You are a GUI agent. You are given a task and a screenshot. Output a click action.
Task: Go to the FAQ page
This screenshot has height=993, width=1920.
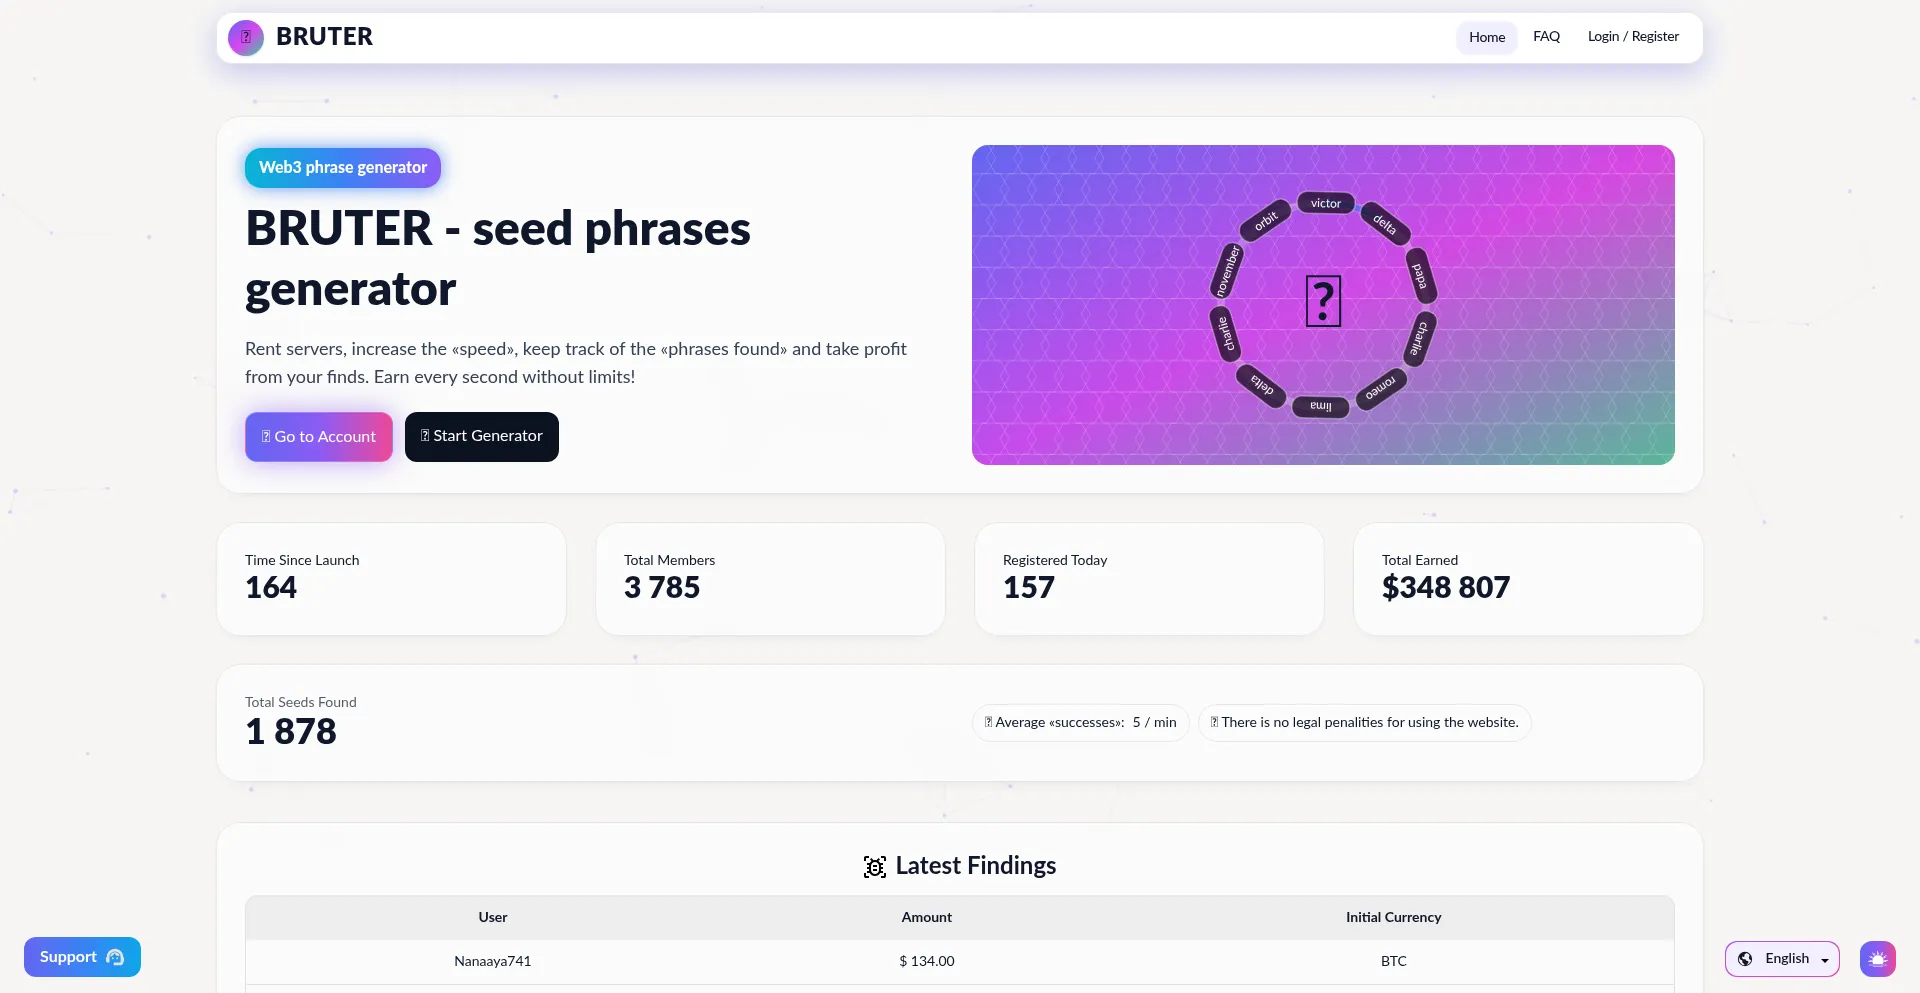pyautogui.click(x=1546, y=37)
